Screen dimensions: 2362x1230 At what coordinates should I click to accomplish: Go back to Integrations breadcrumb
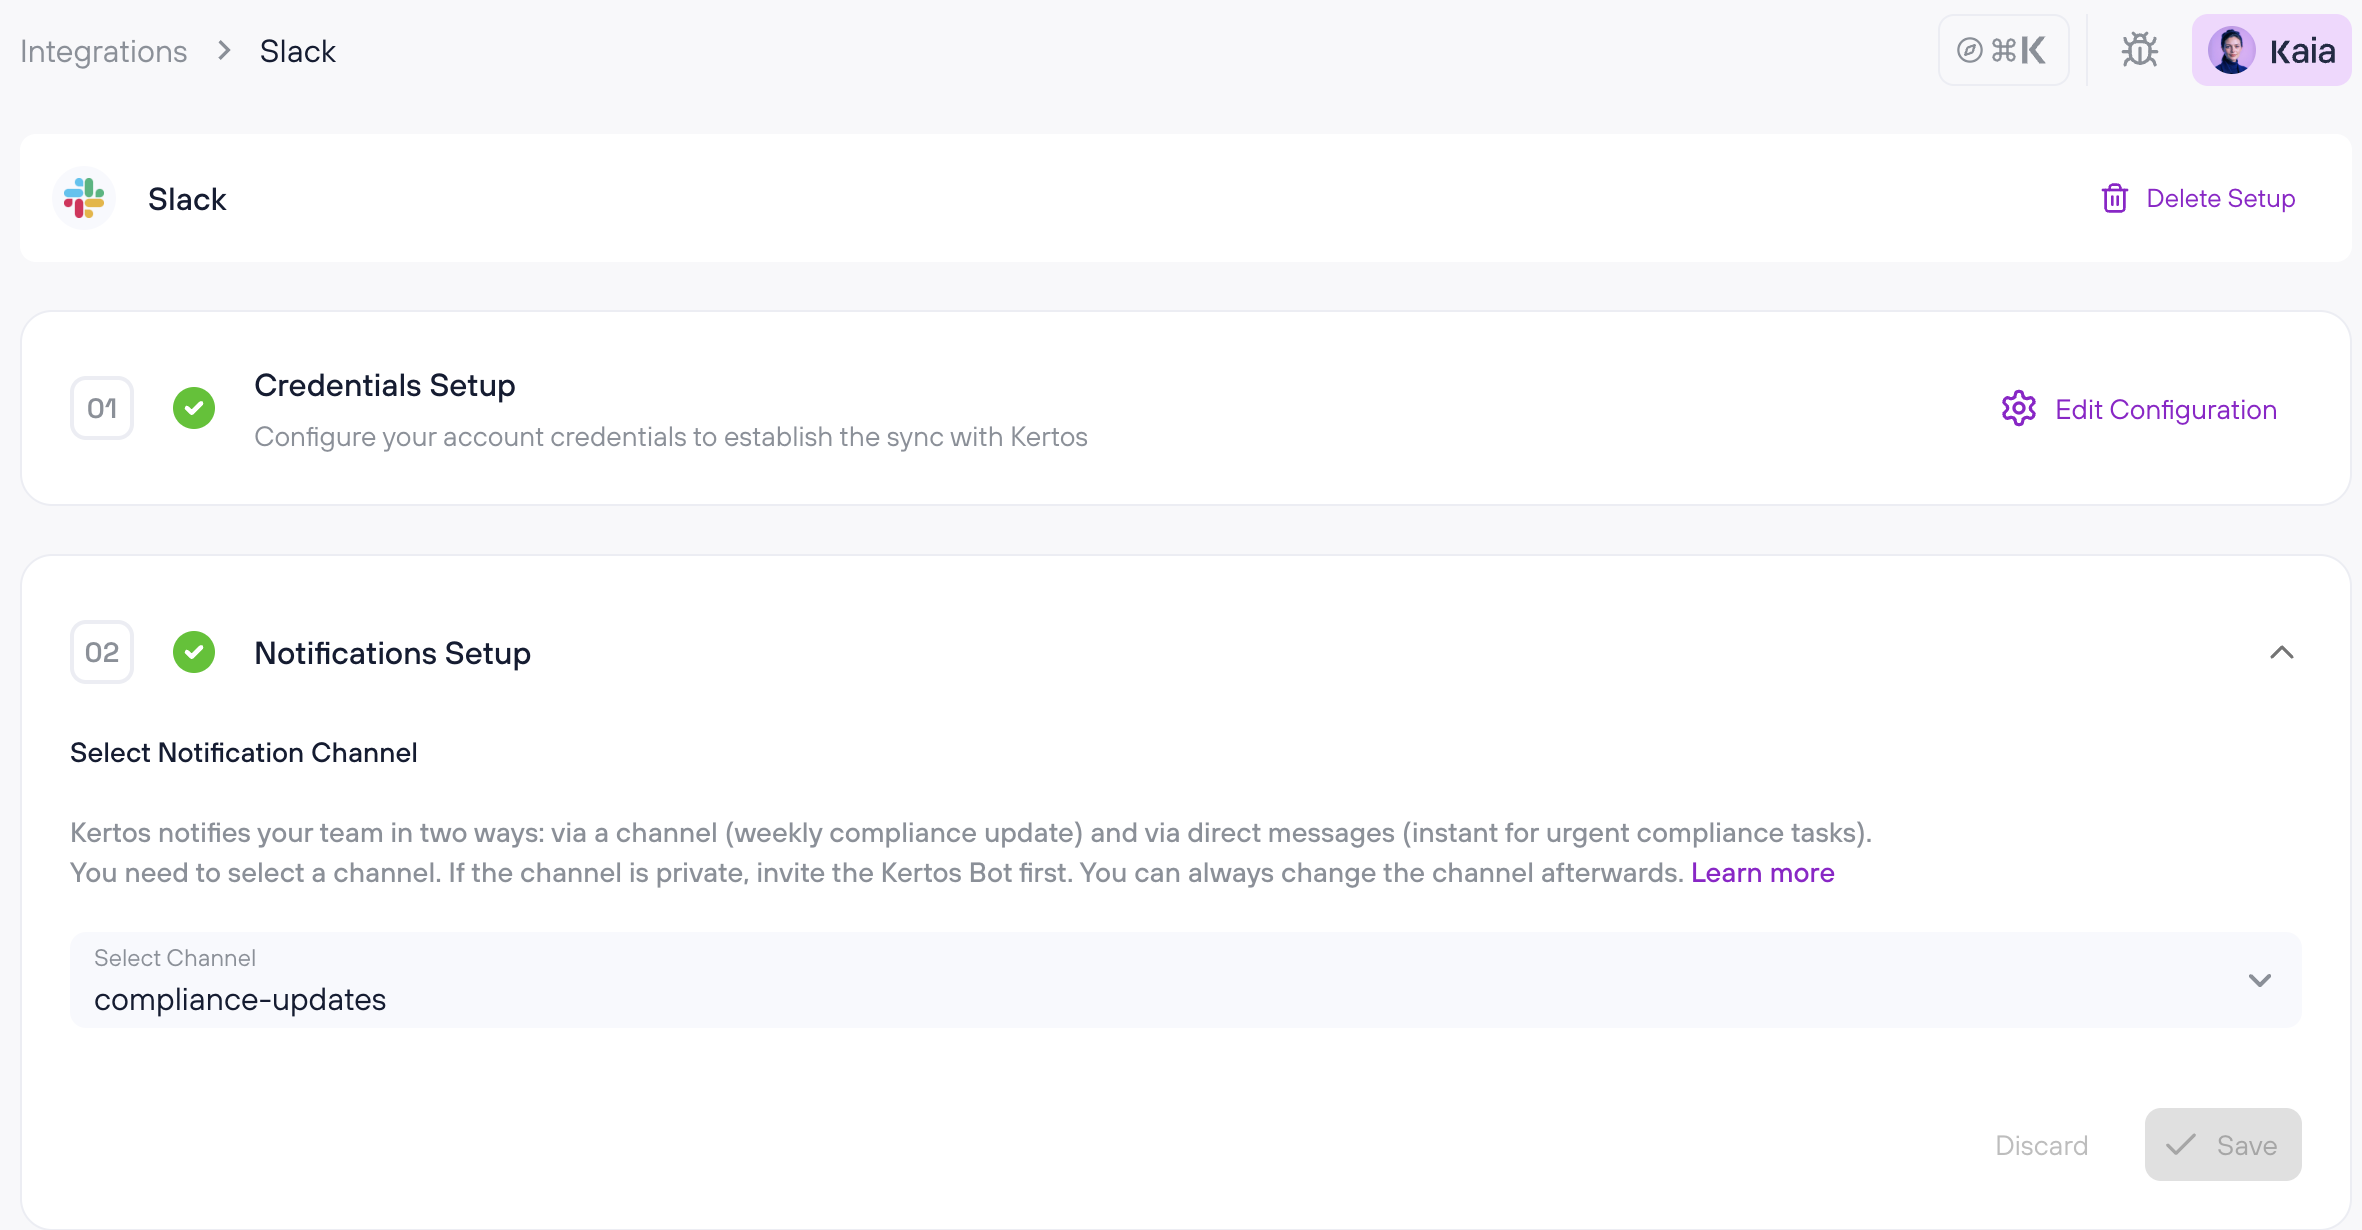pyautogui.click(x=104, y=51)
